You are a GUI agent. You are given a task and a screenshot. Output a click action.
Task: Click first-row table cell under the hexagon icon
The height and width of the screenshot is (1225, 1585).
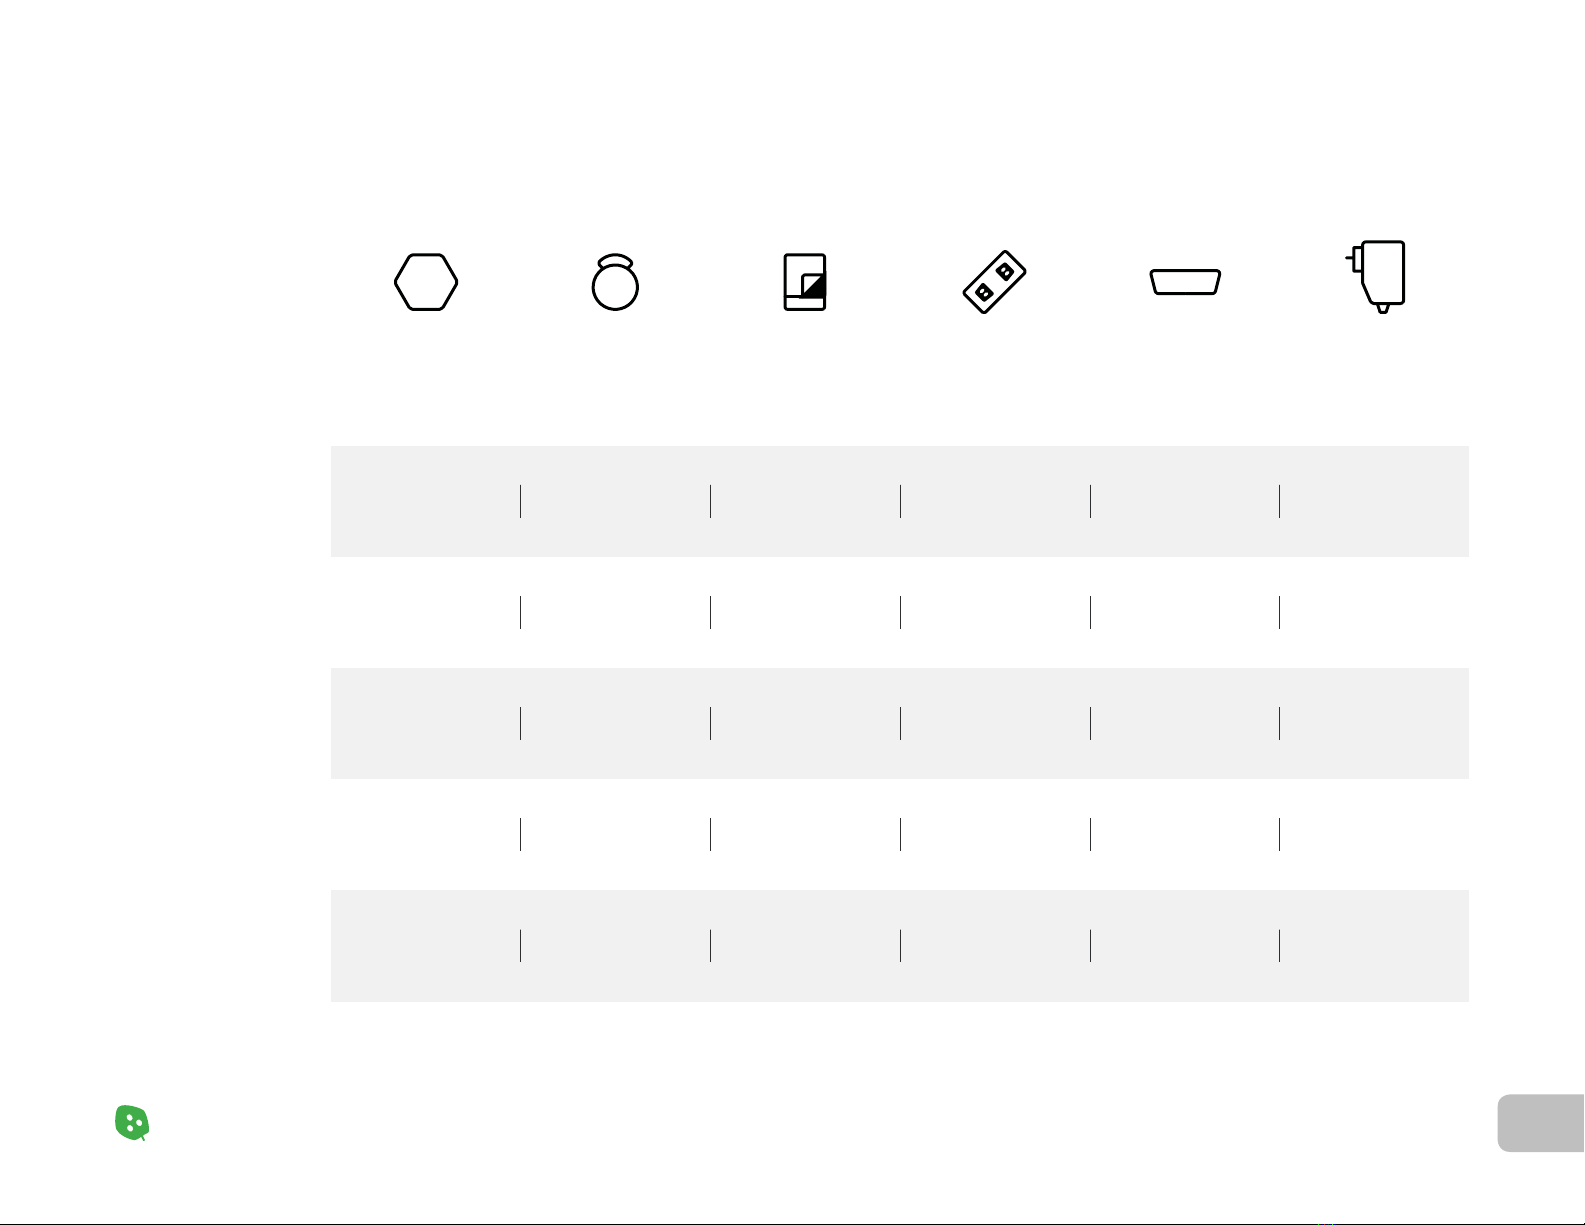coord(426,501)
